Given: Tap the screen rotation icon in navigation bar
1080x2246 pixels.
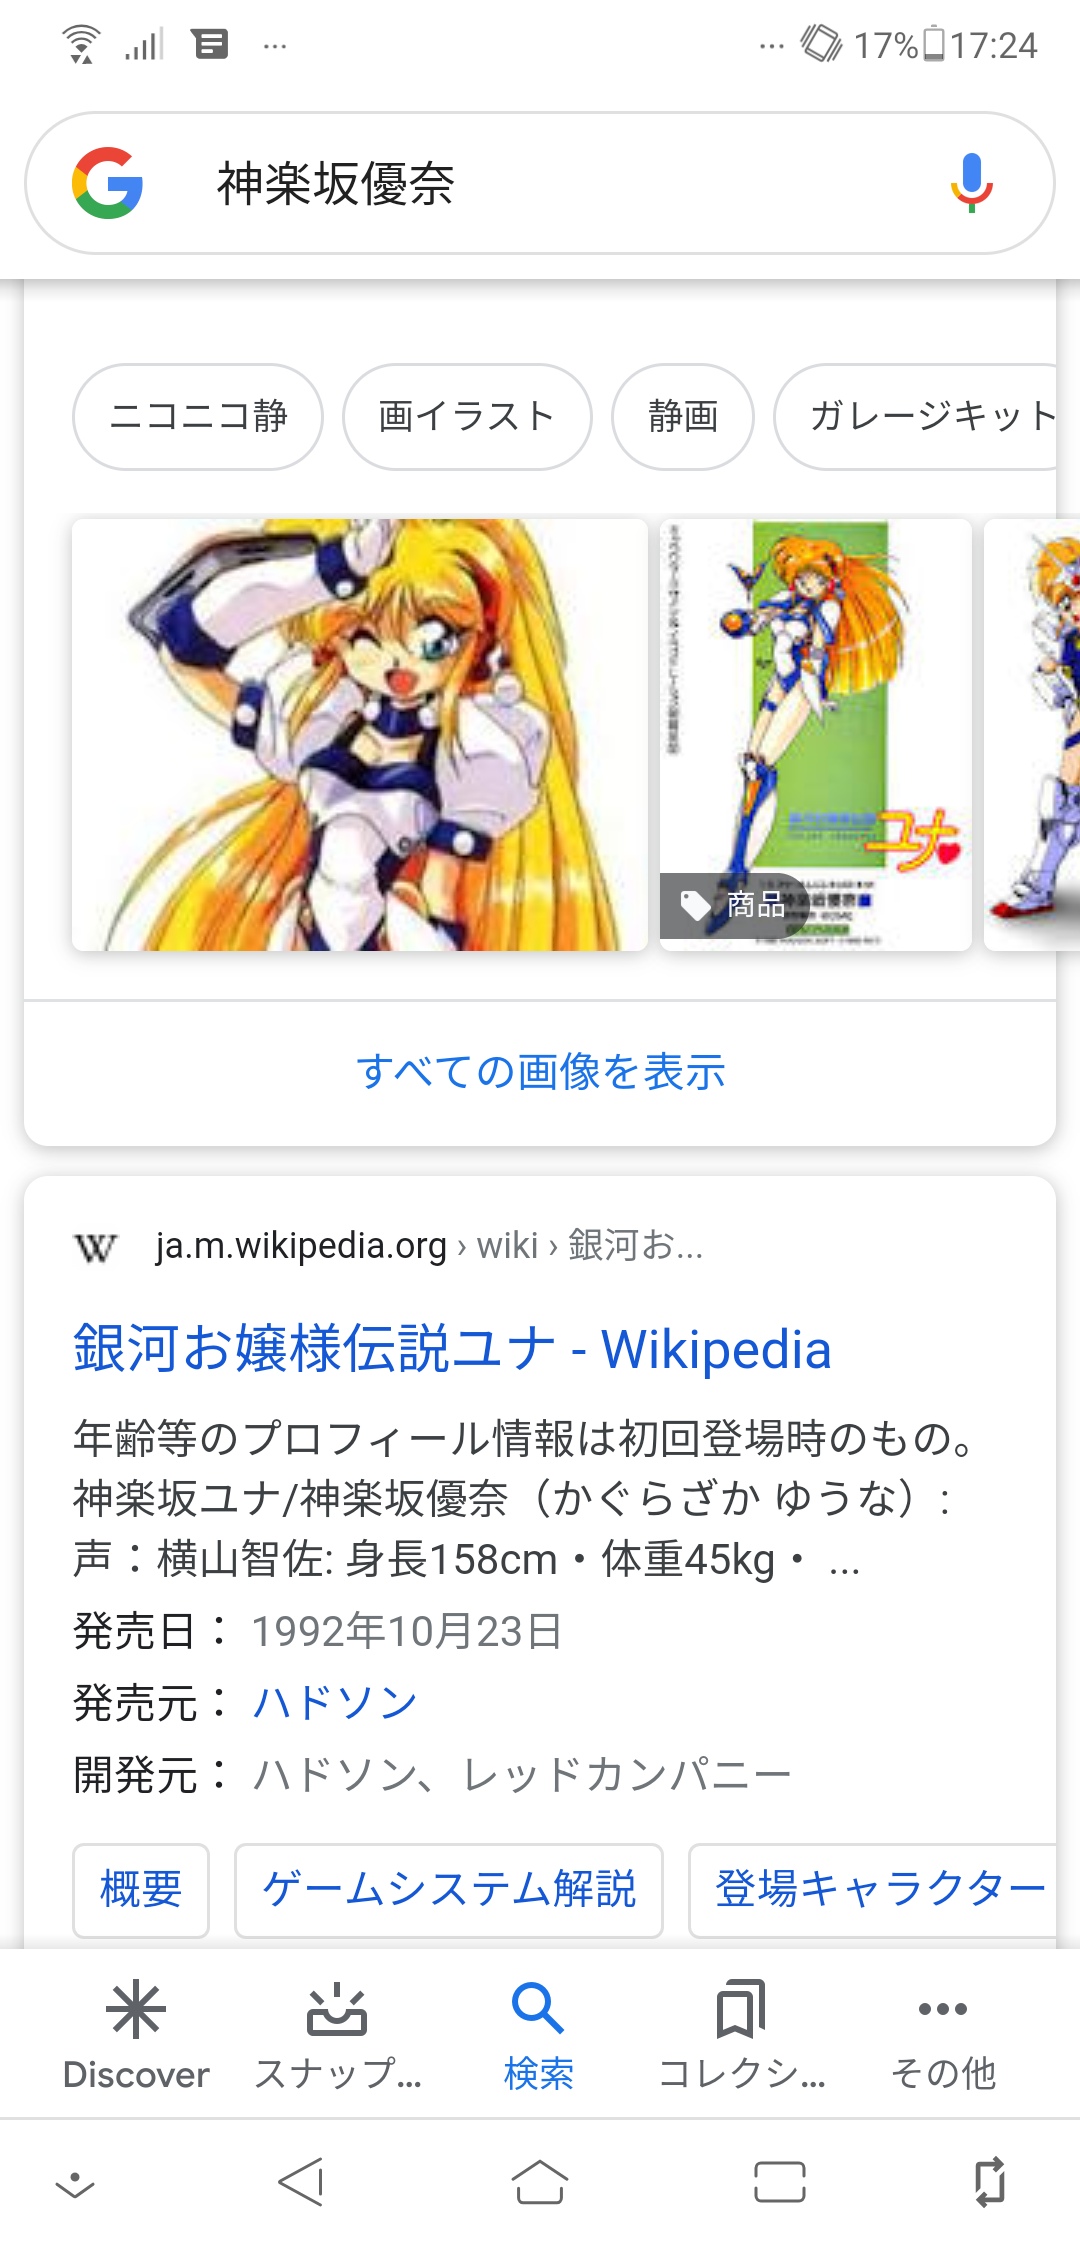Looking at the screenshot, I should coord(990,2181).
